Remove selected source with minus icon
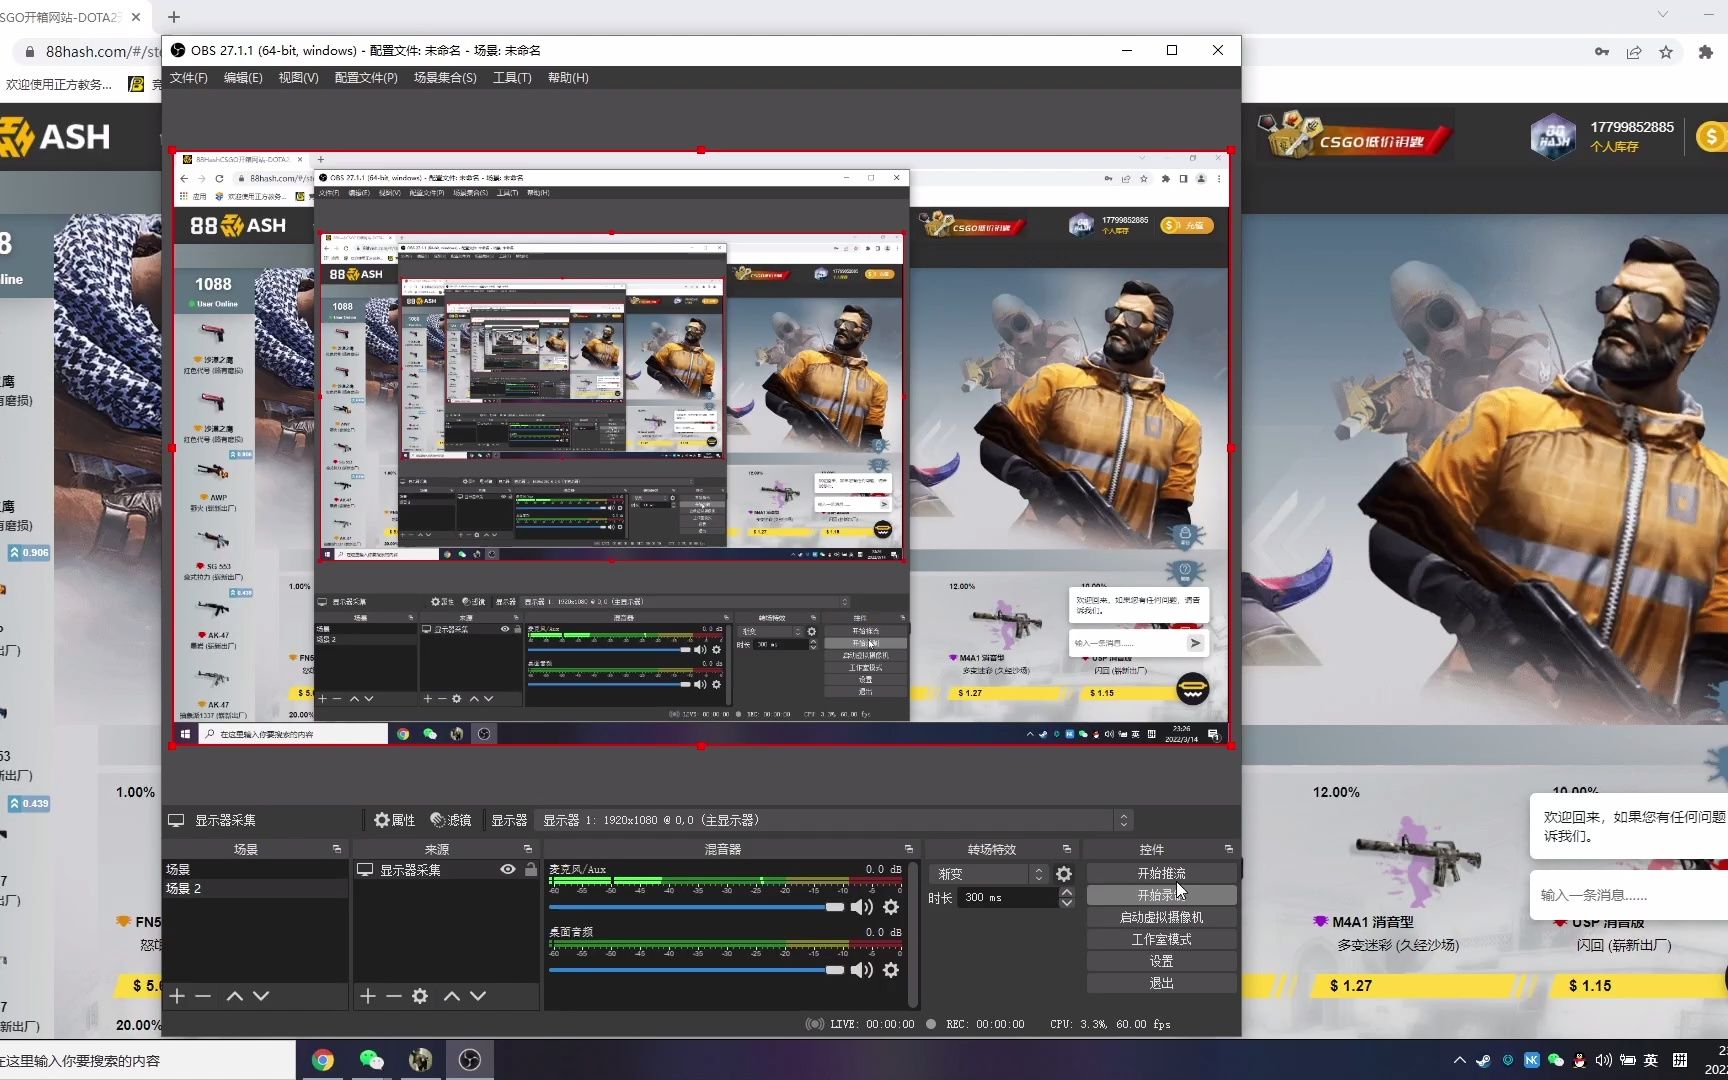The width and height of the screenshot is (1728, 1080). click(393, 996)
